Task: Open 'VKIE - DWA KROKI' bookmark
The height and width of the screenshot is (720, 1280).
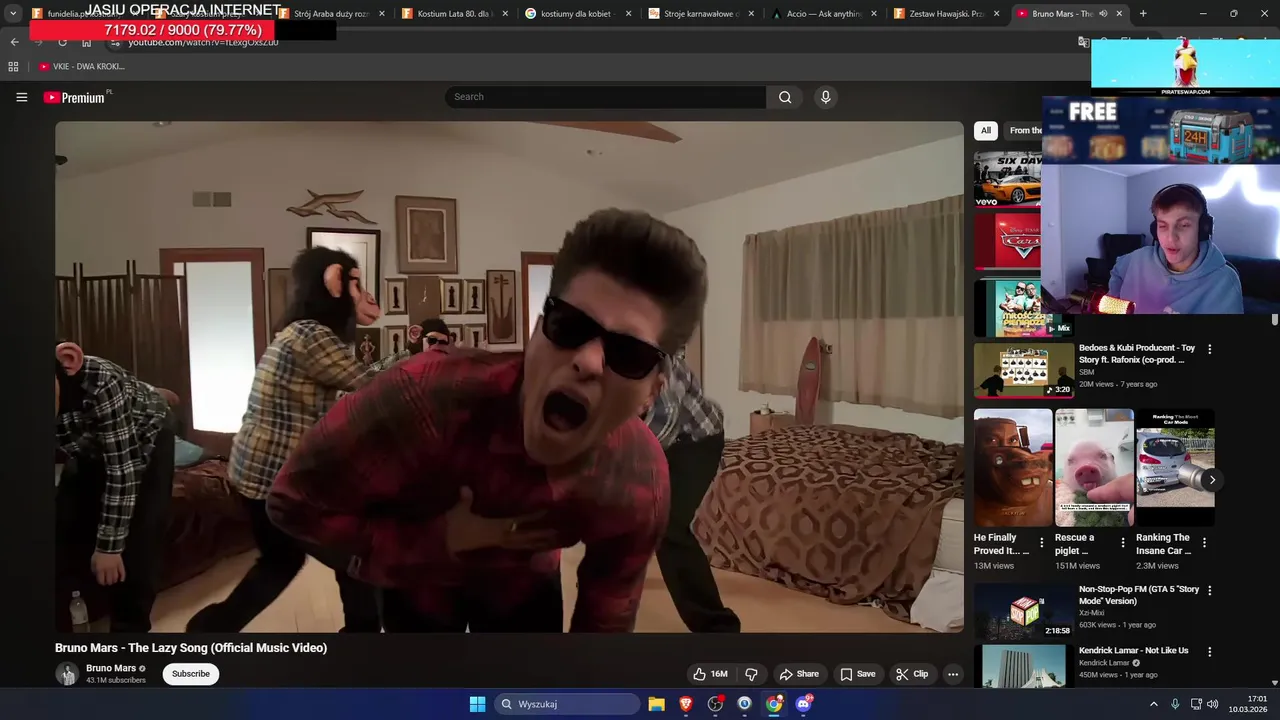Action: click(x=82, y=66)
